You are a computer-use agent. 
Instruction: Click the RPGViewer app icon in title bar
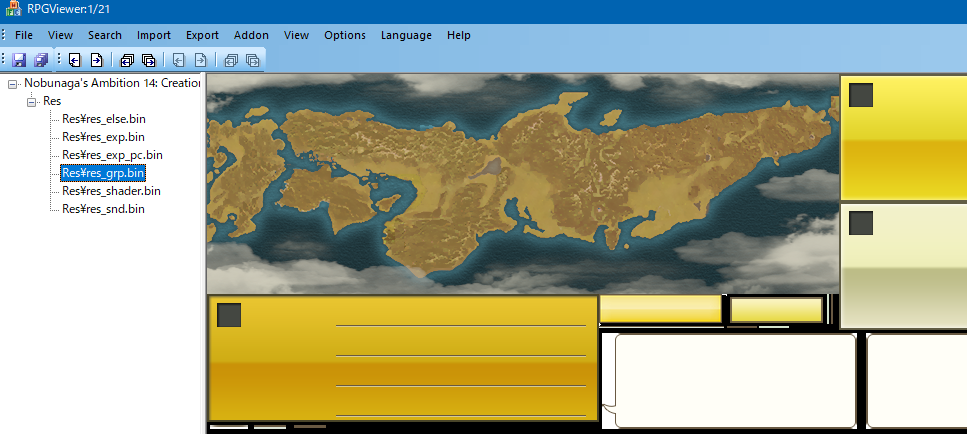[12, 11]
